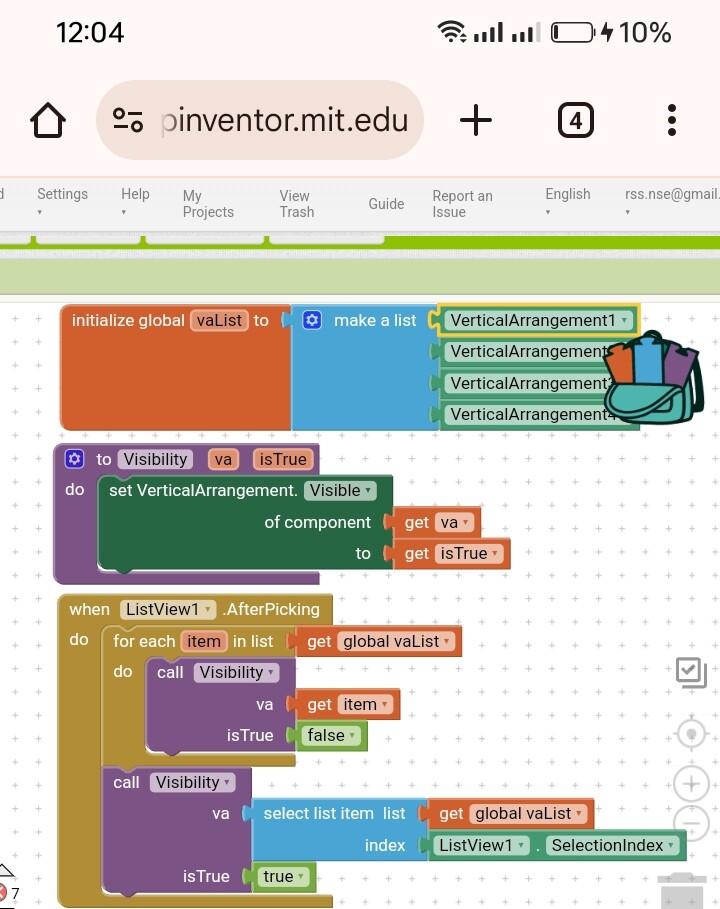Toggle the false boolean block dropdown
The width and height of the screenshot is (720, 909).
331,736
